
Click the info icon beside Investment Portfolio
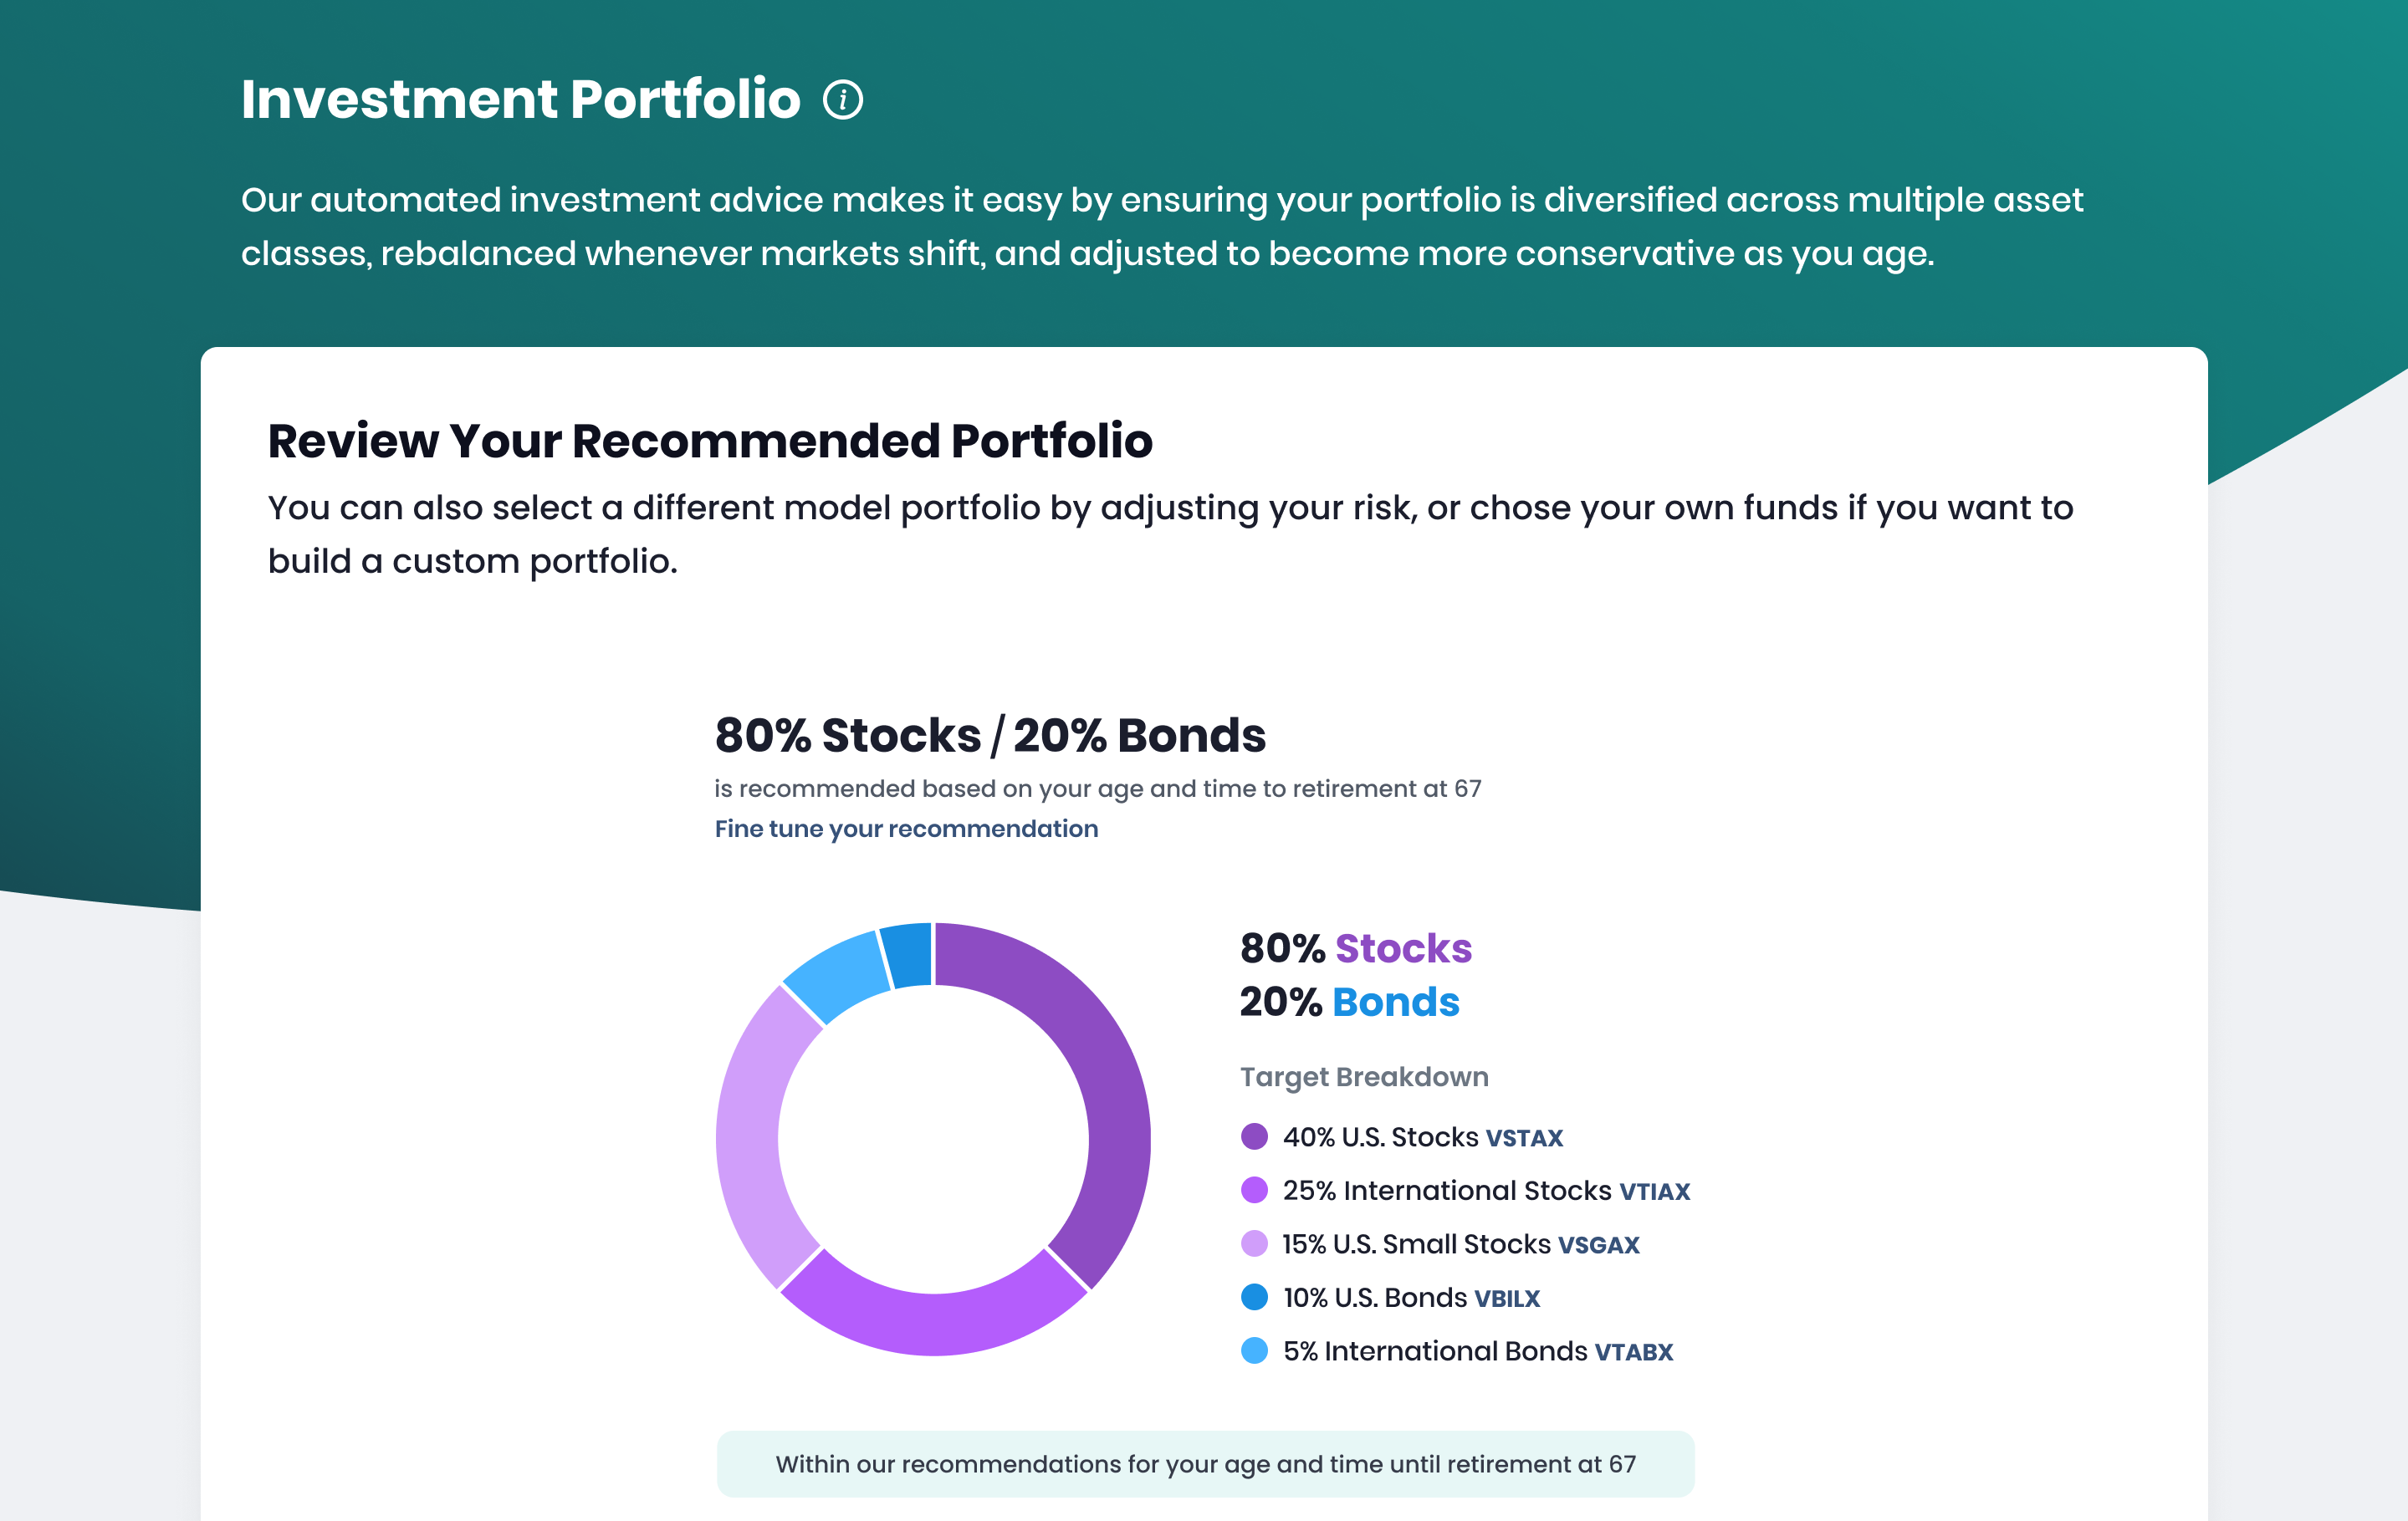[843, 100]
